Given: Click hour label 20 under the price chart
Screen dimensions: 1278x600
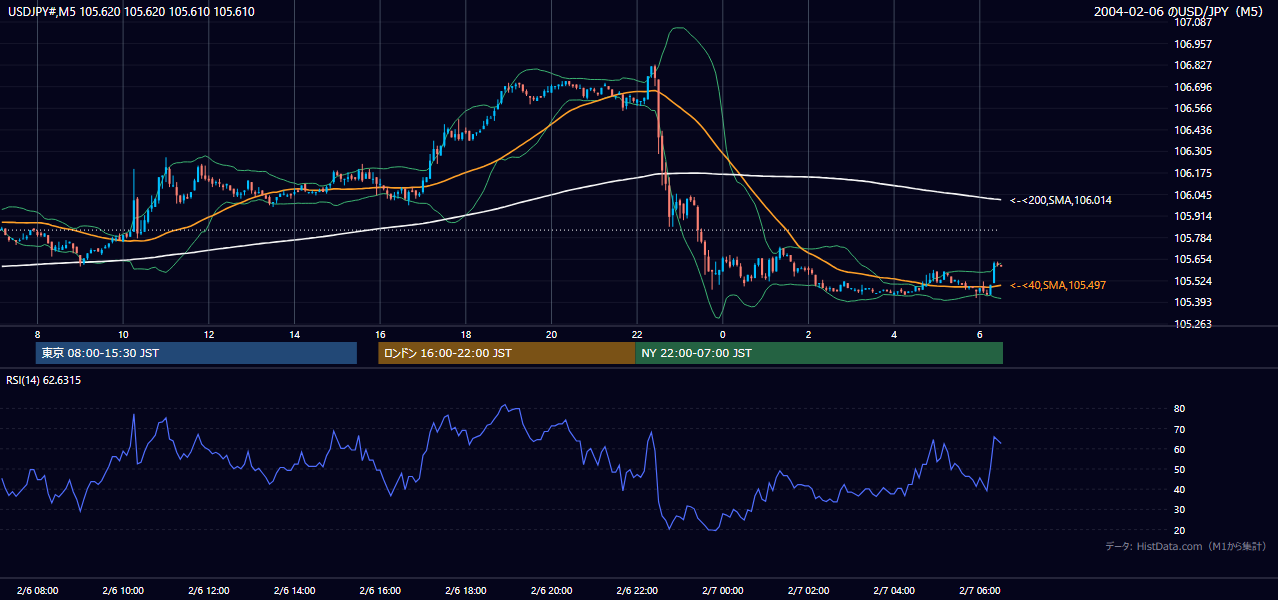Looking at the screenshot, I should pos(551,334).
